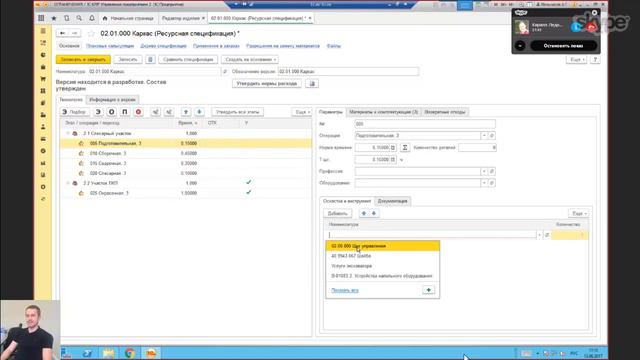The height and width of the screenshot is (360, 640).
Task: Toggle Skype video with the blue button
Action: [576, 27]
